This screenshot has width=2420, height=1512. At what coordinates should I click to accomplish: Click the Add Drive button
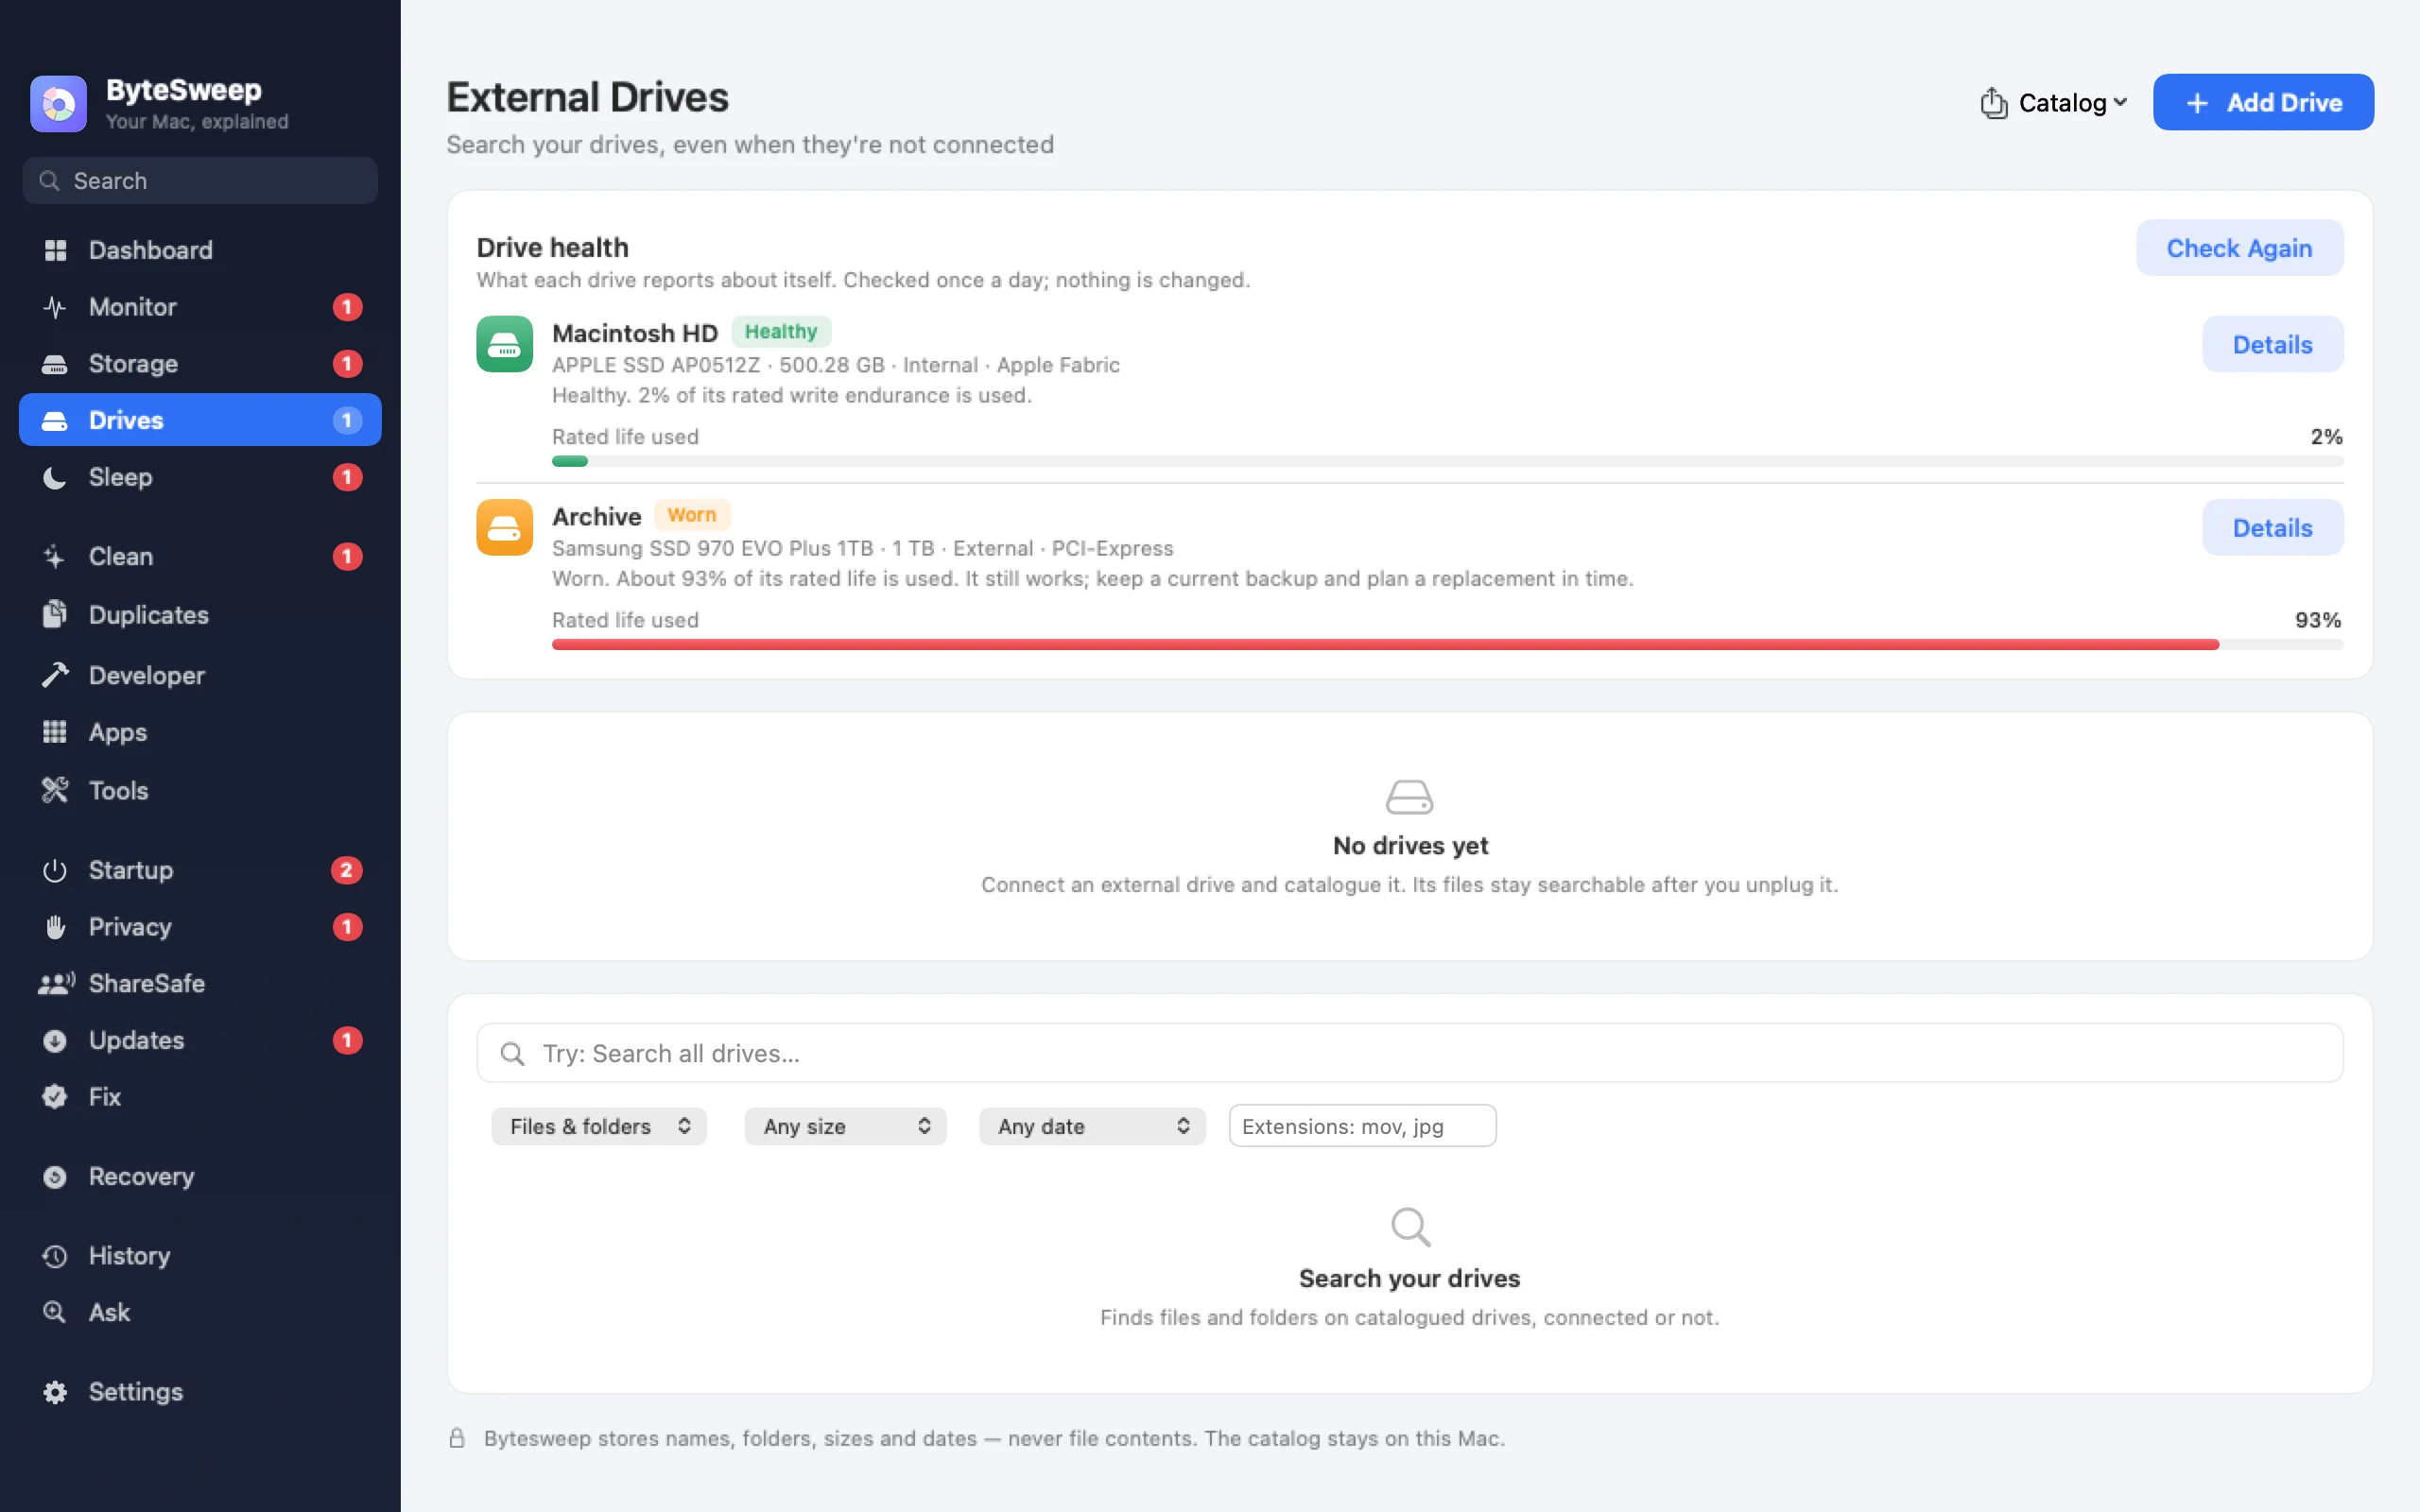2263,102
